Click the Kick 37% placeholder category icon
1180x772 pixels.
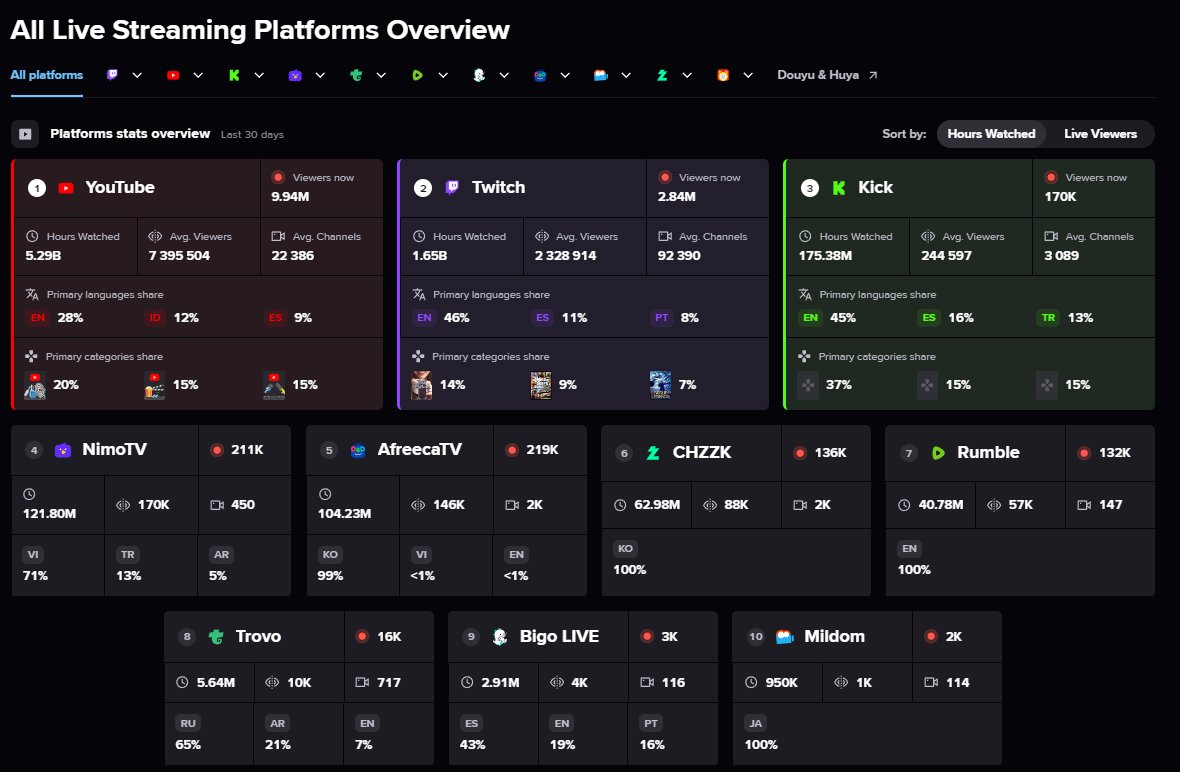click(808, 385)
